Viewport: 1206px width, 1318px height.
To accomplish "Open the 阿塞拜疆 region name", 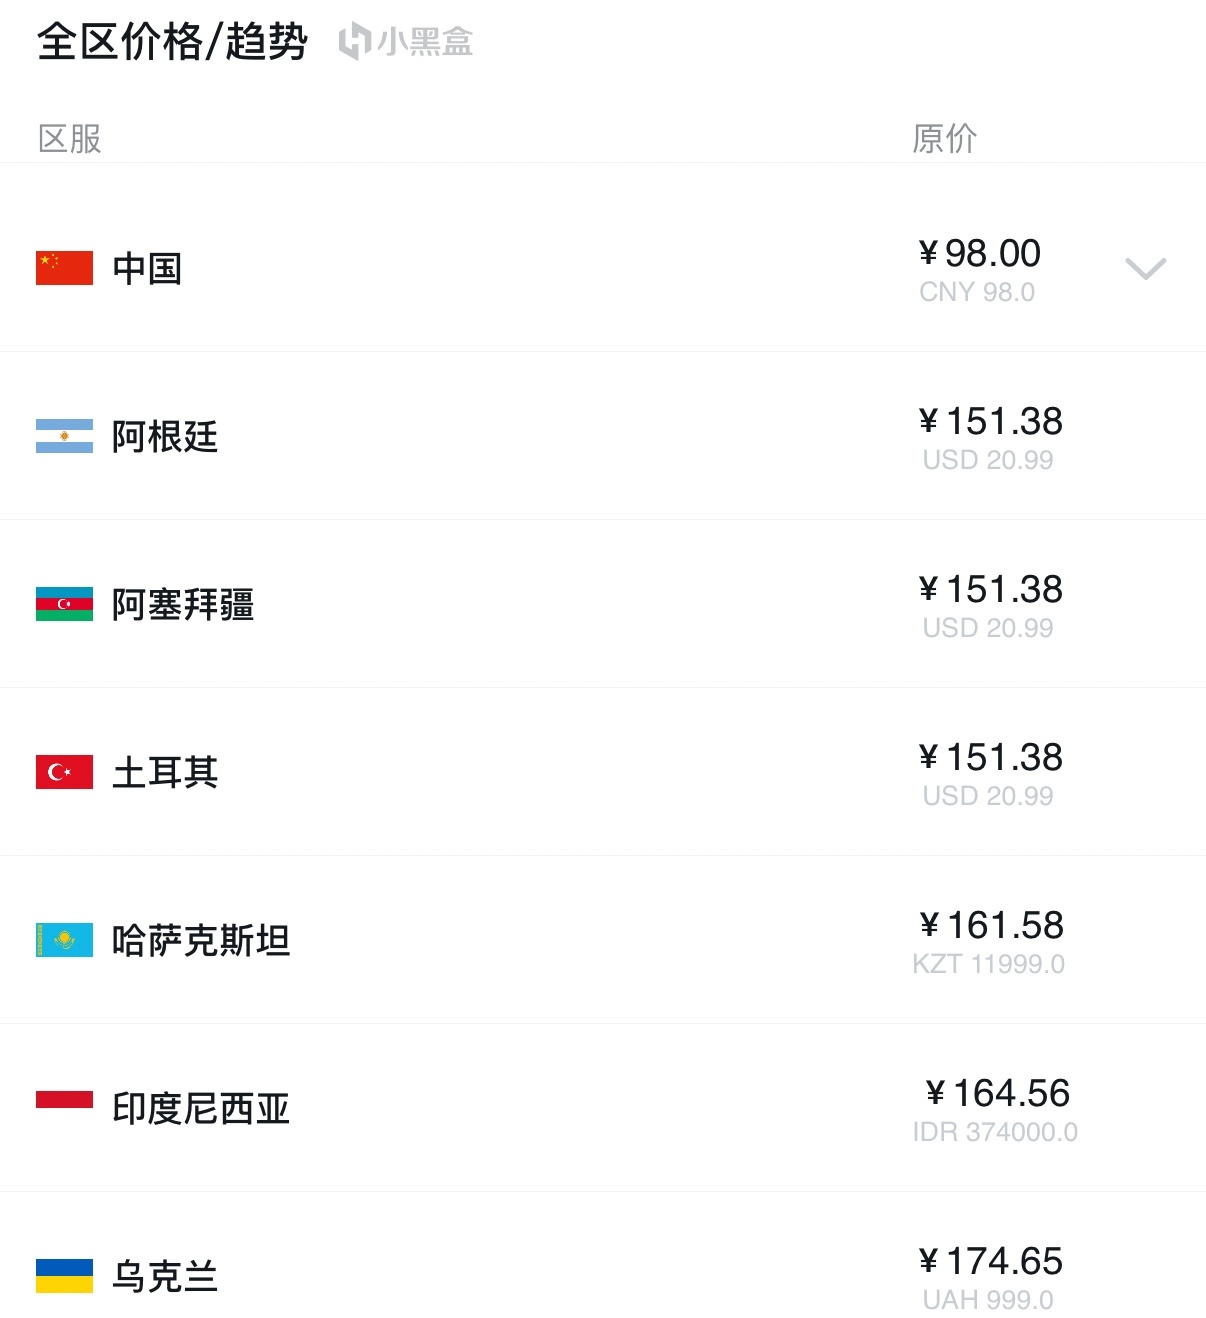I will pos(183,605).
